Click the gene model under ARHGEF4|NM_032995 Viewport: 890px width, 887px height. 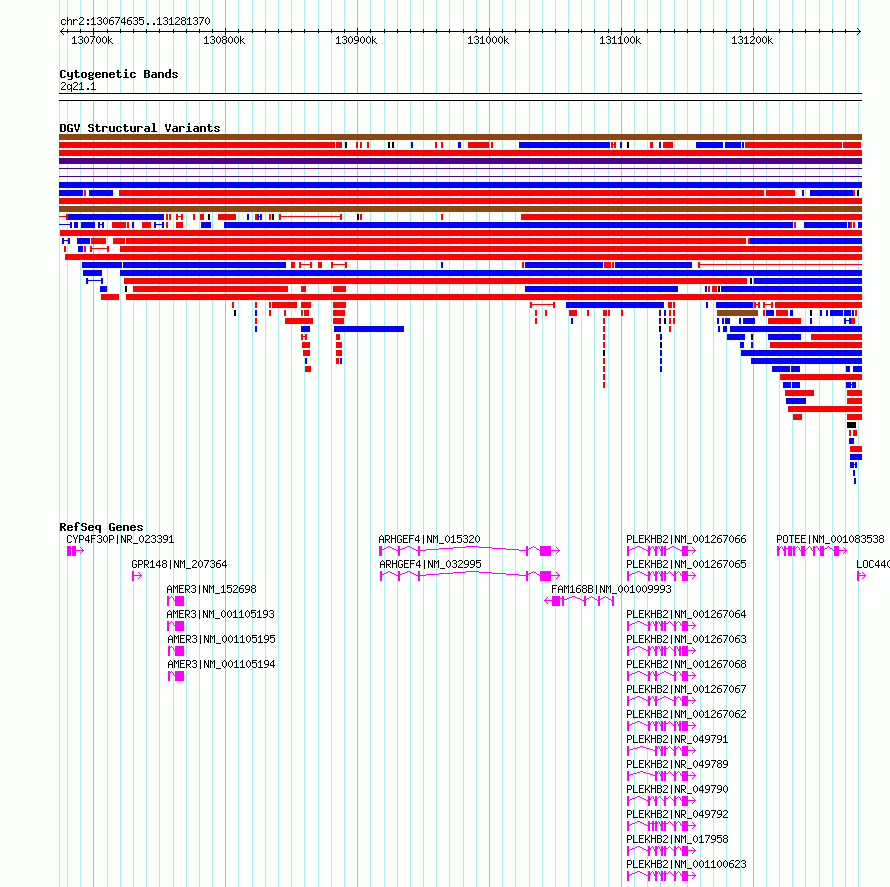click(470, 575)
